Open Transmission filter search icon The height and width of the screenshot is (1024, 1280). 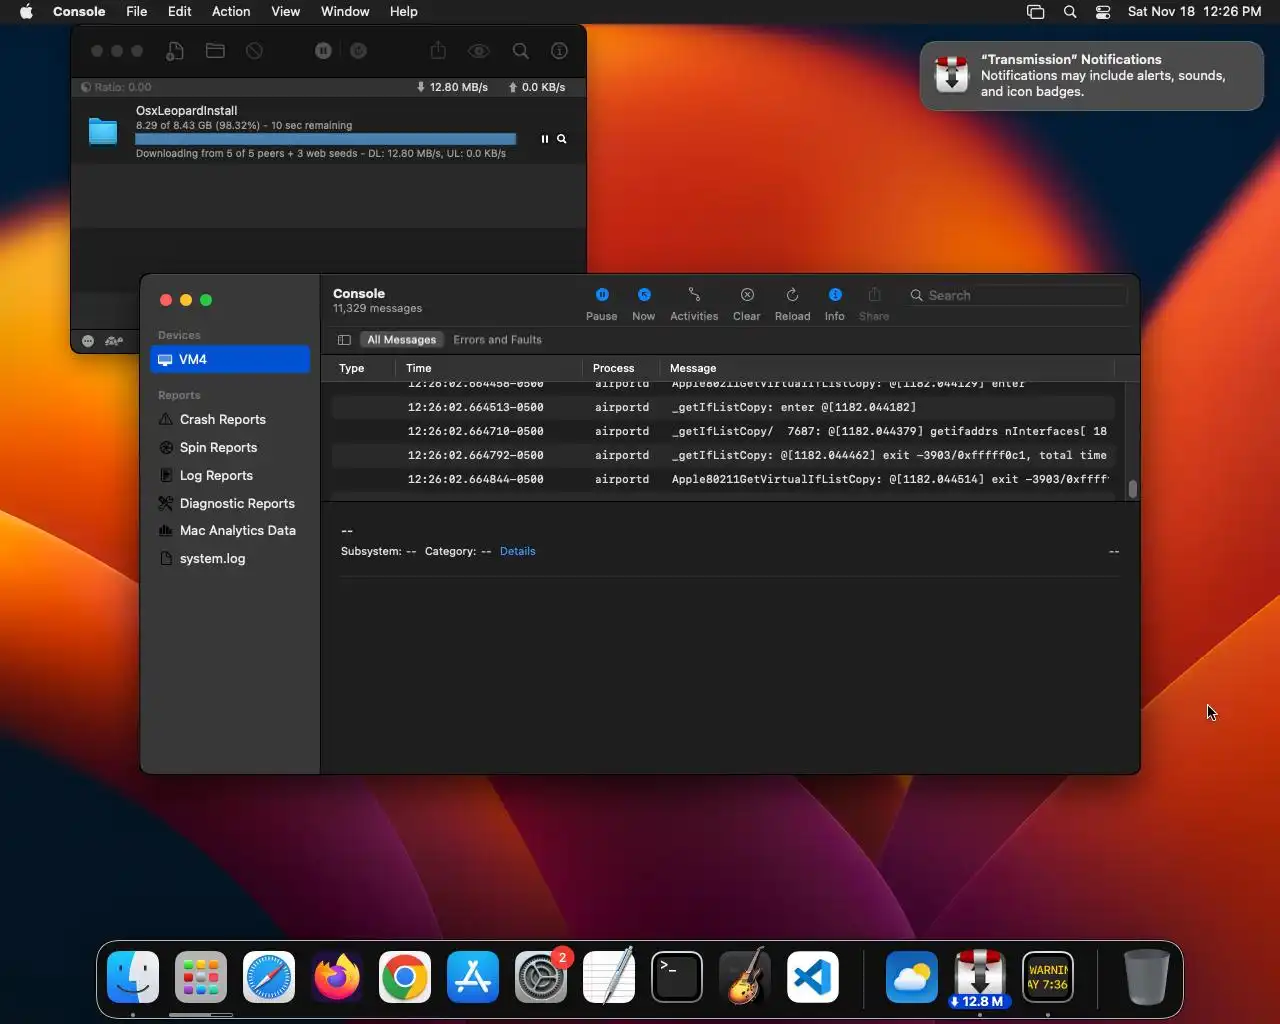[521, 51]
